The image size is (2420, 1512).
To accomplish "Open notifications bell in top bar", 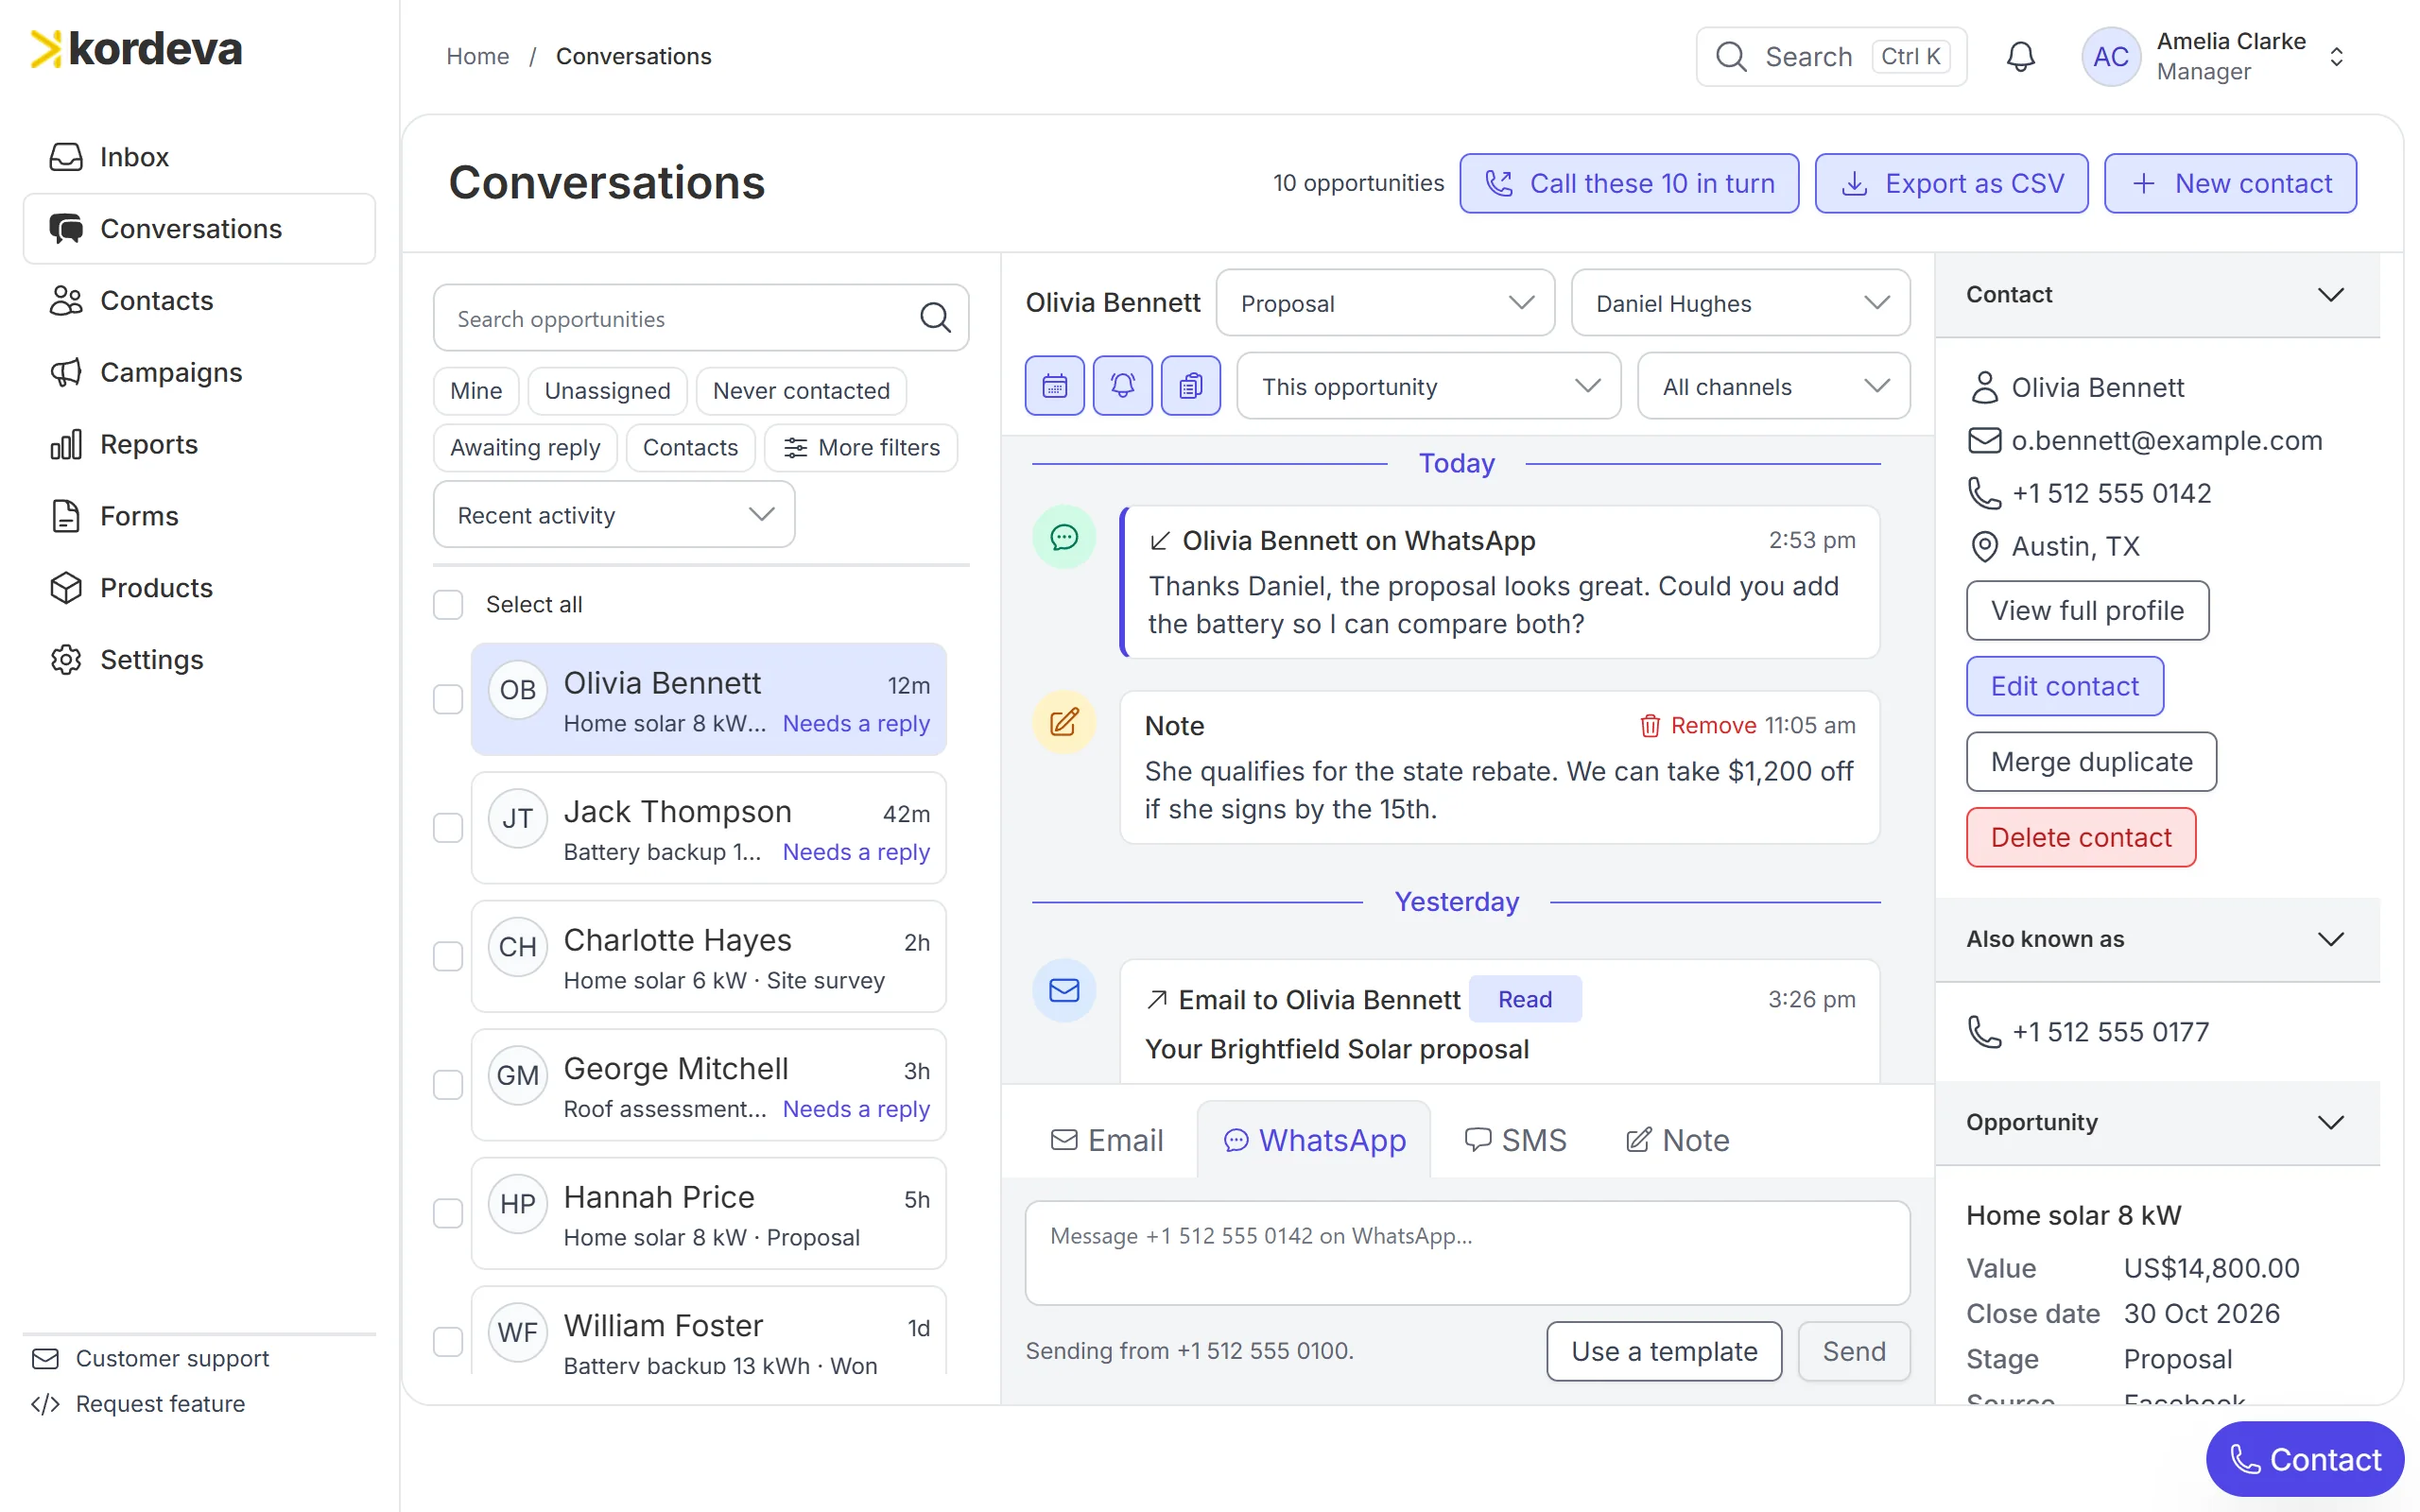I will pyautogui.click(x=2020, y=57).
